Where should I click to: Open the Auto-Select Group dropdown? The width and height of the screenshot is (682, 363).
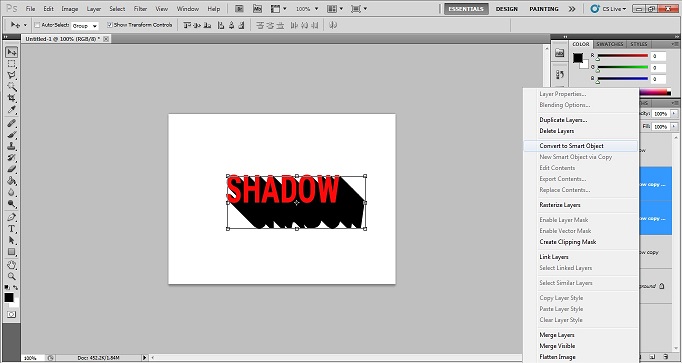point(85,26)
